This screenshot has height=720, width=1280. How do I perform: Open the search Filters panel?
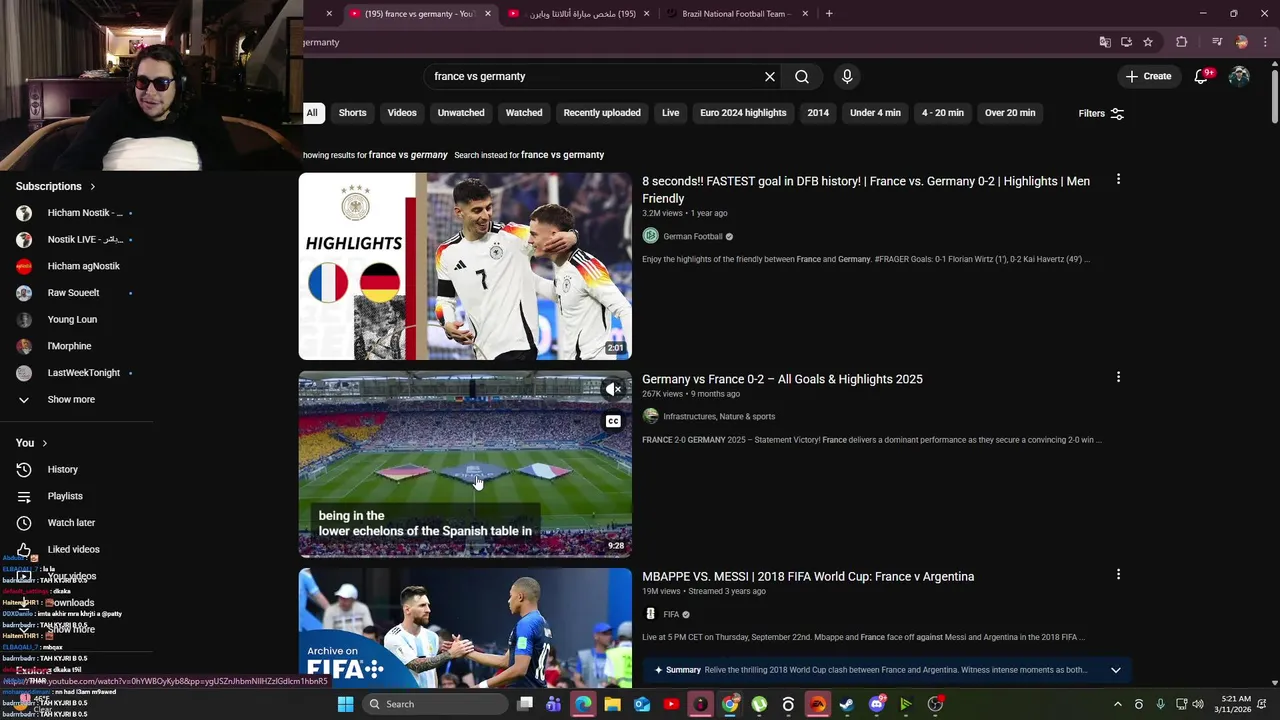(1101, 113)
